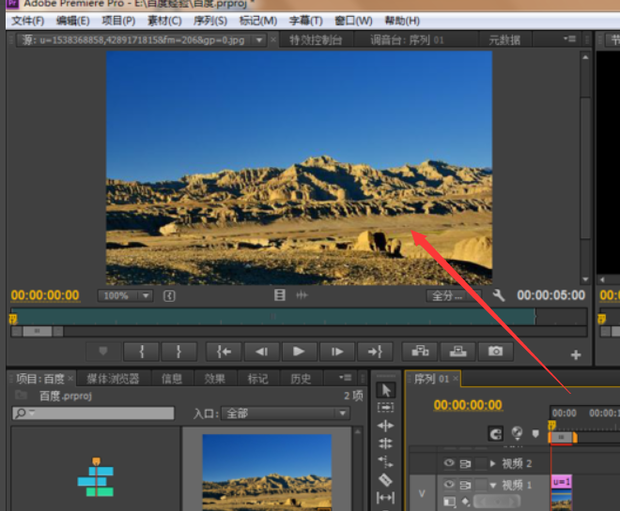
Task: Select the Track Select tool
Action: point(386,407)
